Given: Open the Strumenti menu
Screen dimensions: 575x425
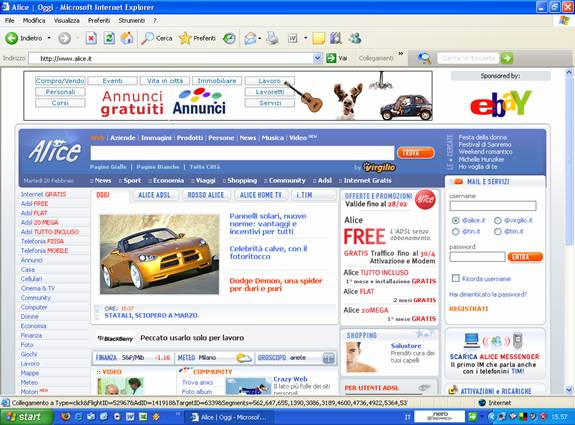Looking at the screenshot, I should point(132,21).
